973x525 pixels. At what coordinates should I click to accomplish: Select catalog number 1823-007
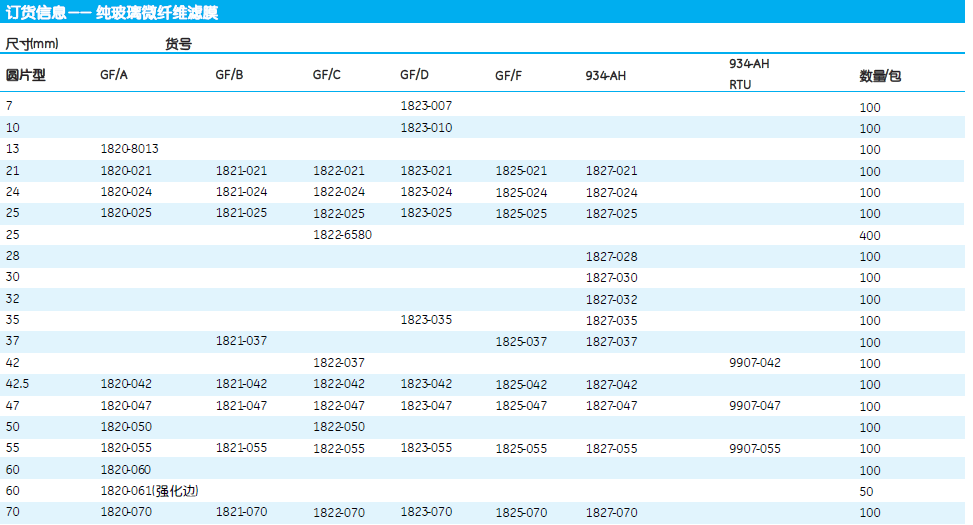point(426,106)
